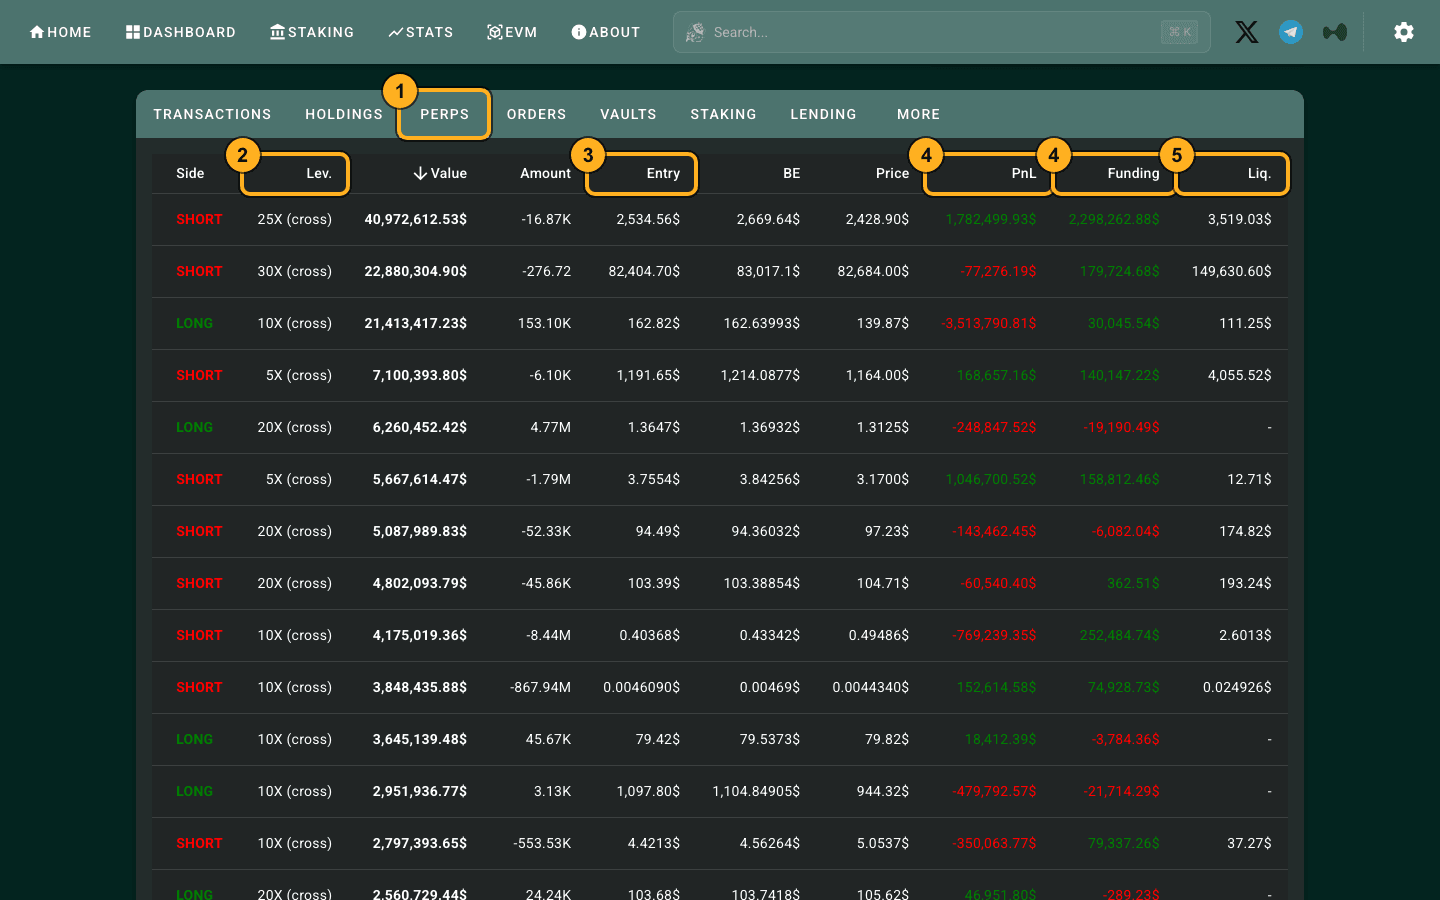Click the chart line icon beside STATS
The width and height of the screenshot is (1440, 900).
(396, 32)
